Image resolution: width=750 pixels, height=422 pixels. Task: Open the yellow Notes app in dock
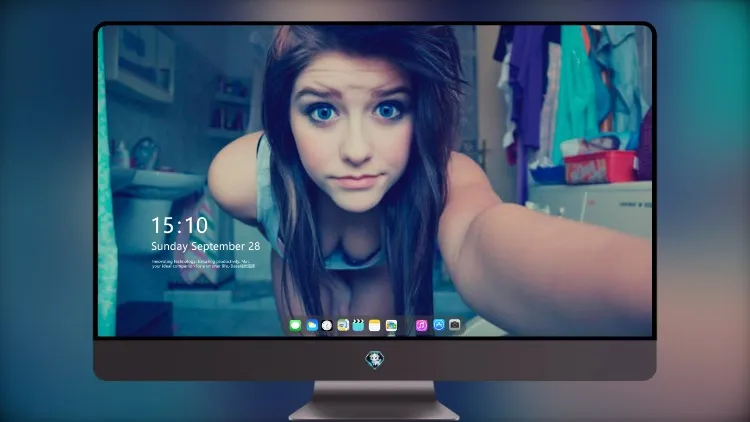(x=375, y=325)
